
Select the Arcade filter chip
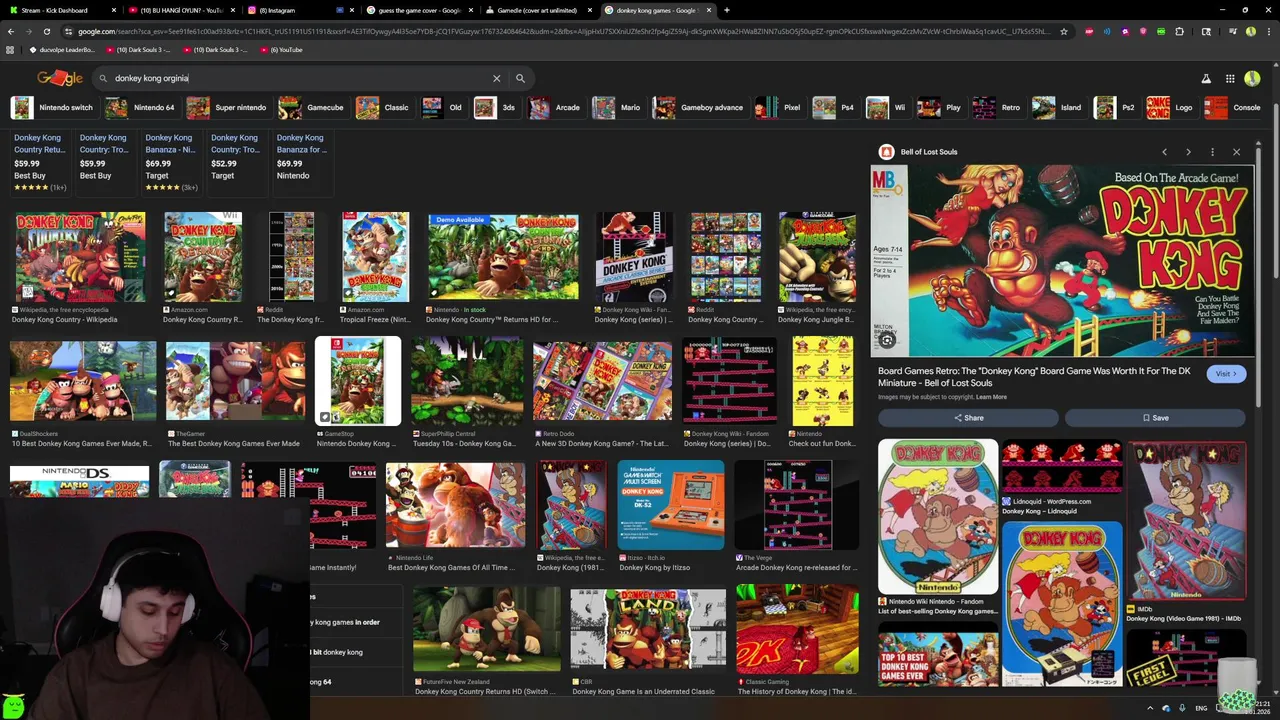(556, 108)
